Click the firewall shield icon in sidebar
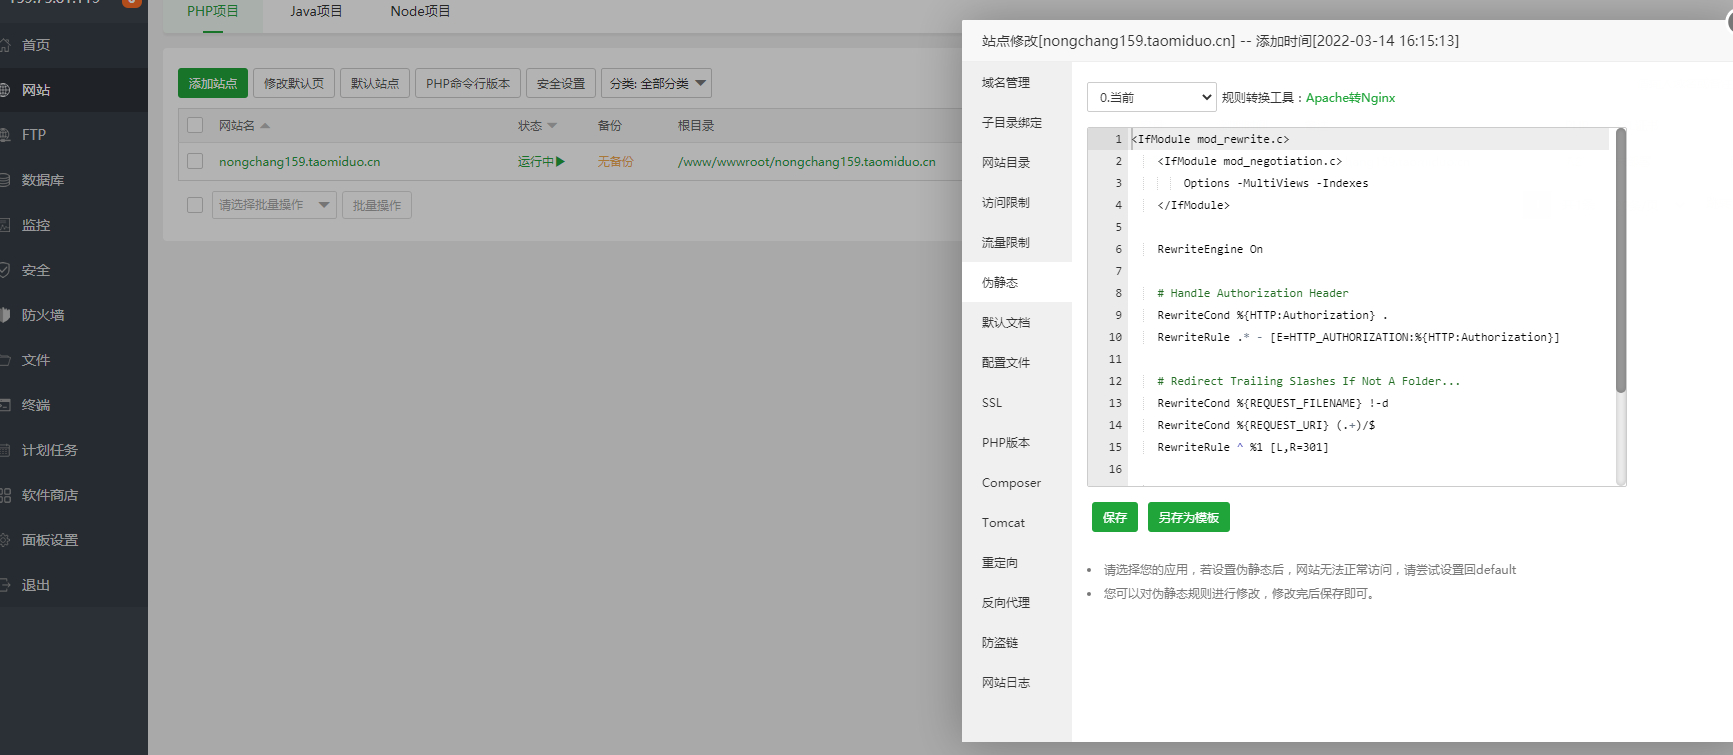The image size is (1733, 755). (x=5, y=315)
